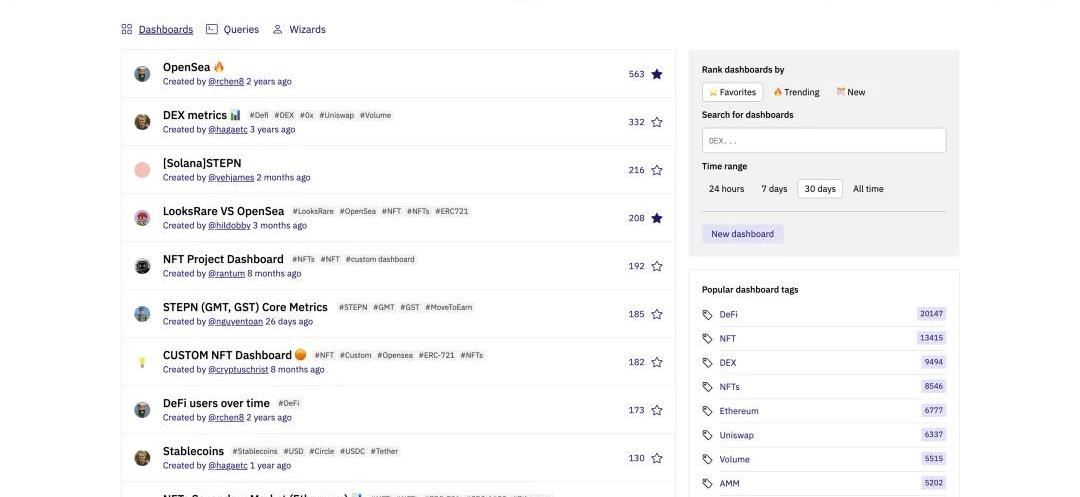Click the DeFi users over time avatar
Screen dimensions: 1080x497
coord(143,410)
